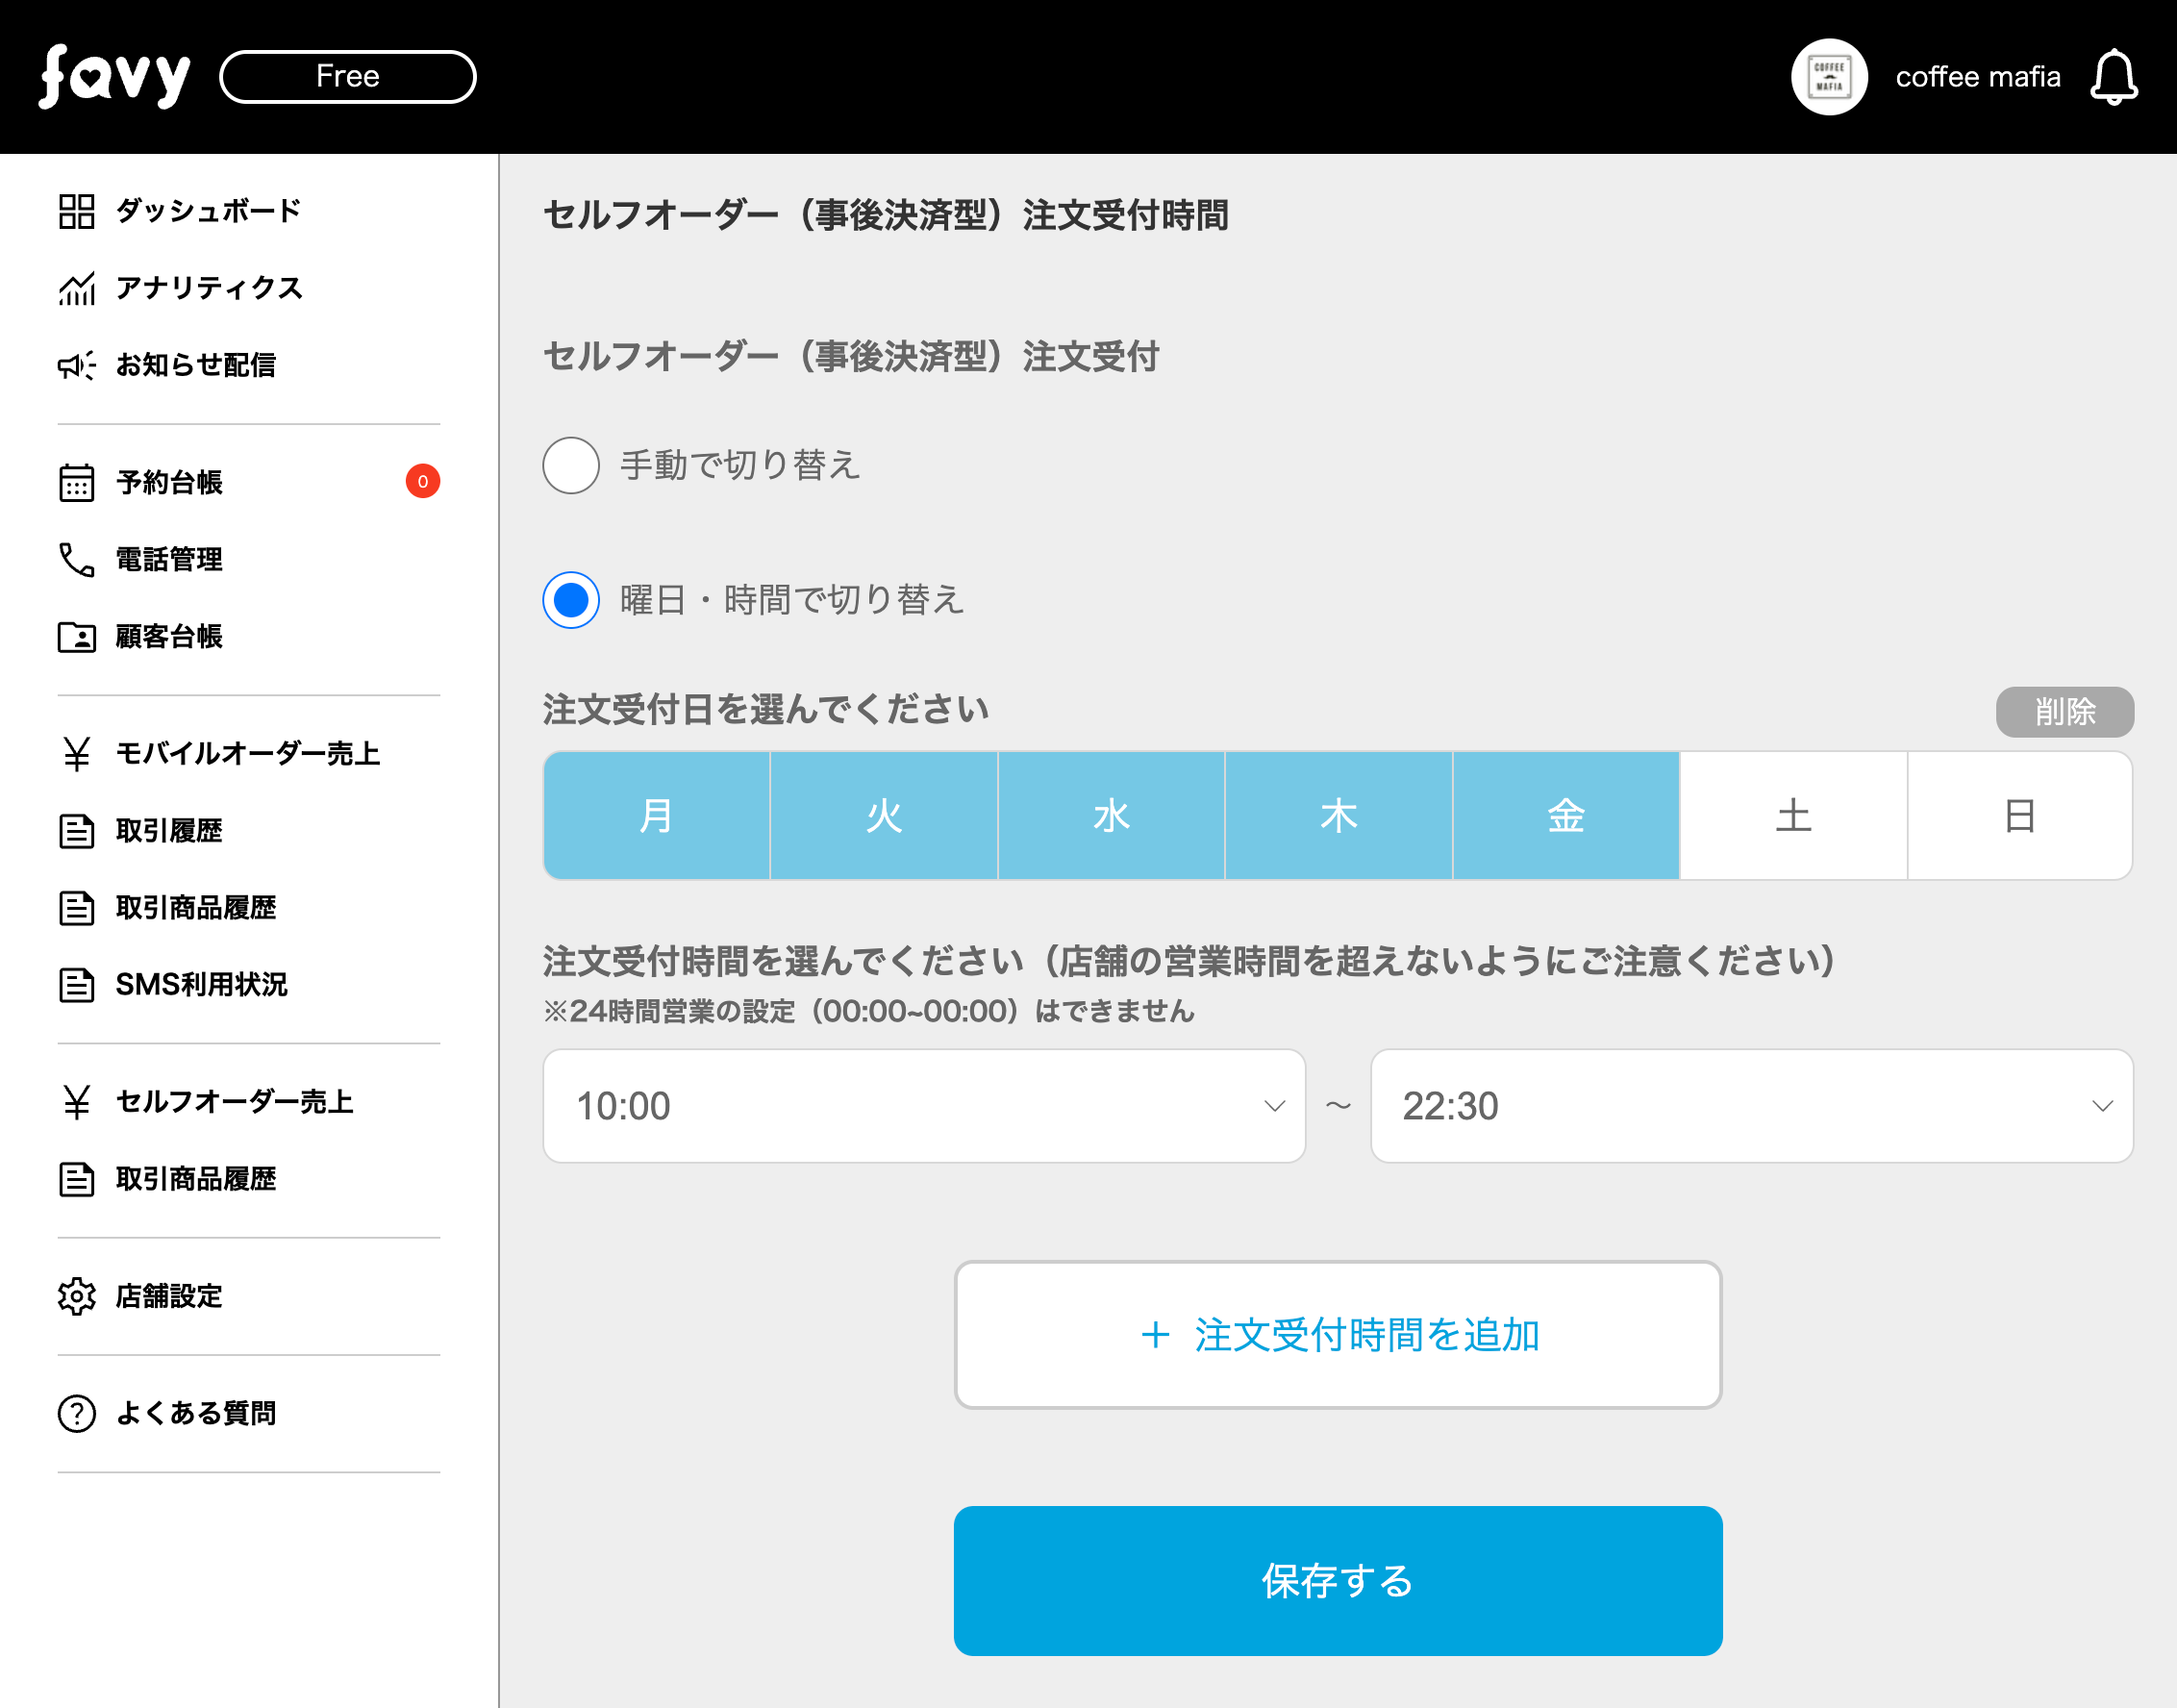Open the 22:30 end time dropdown

(1750, 1106)
